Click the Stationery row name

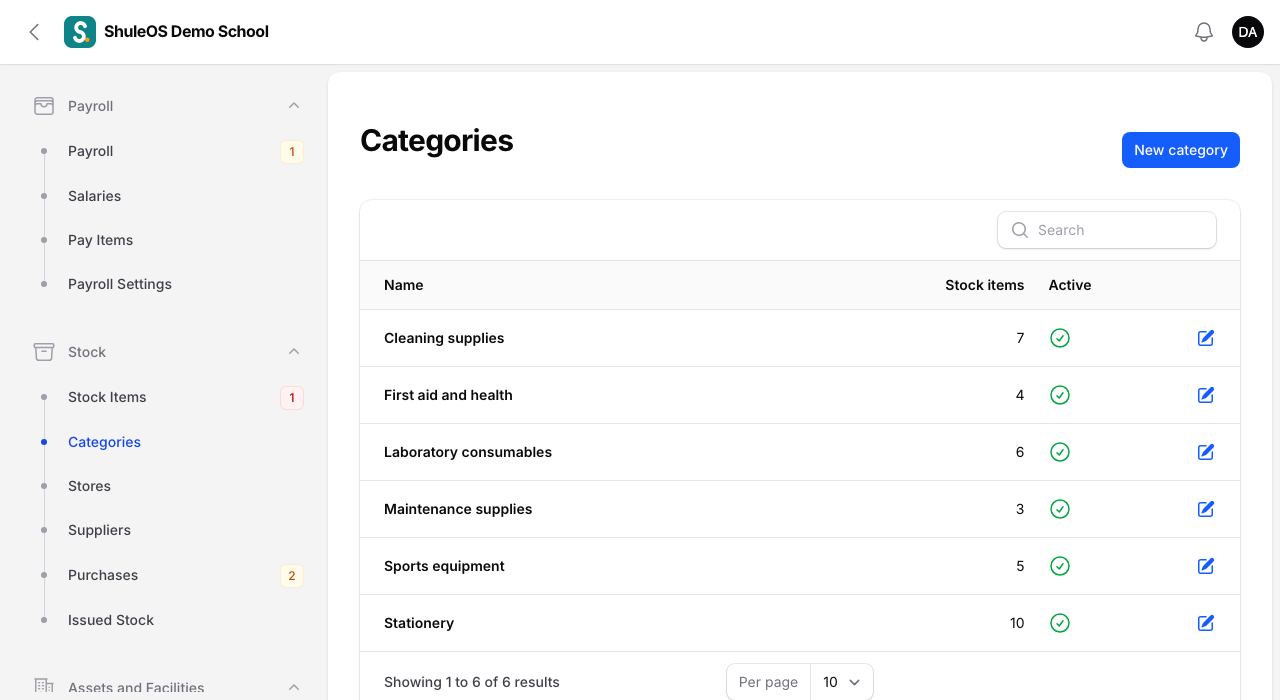click(419, 623)
